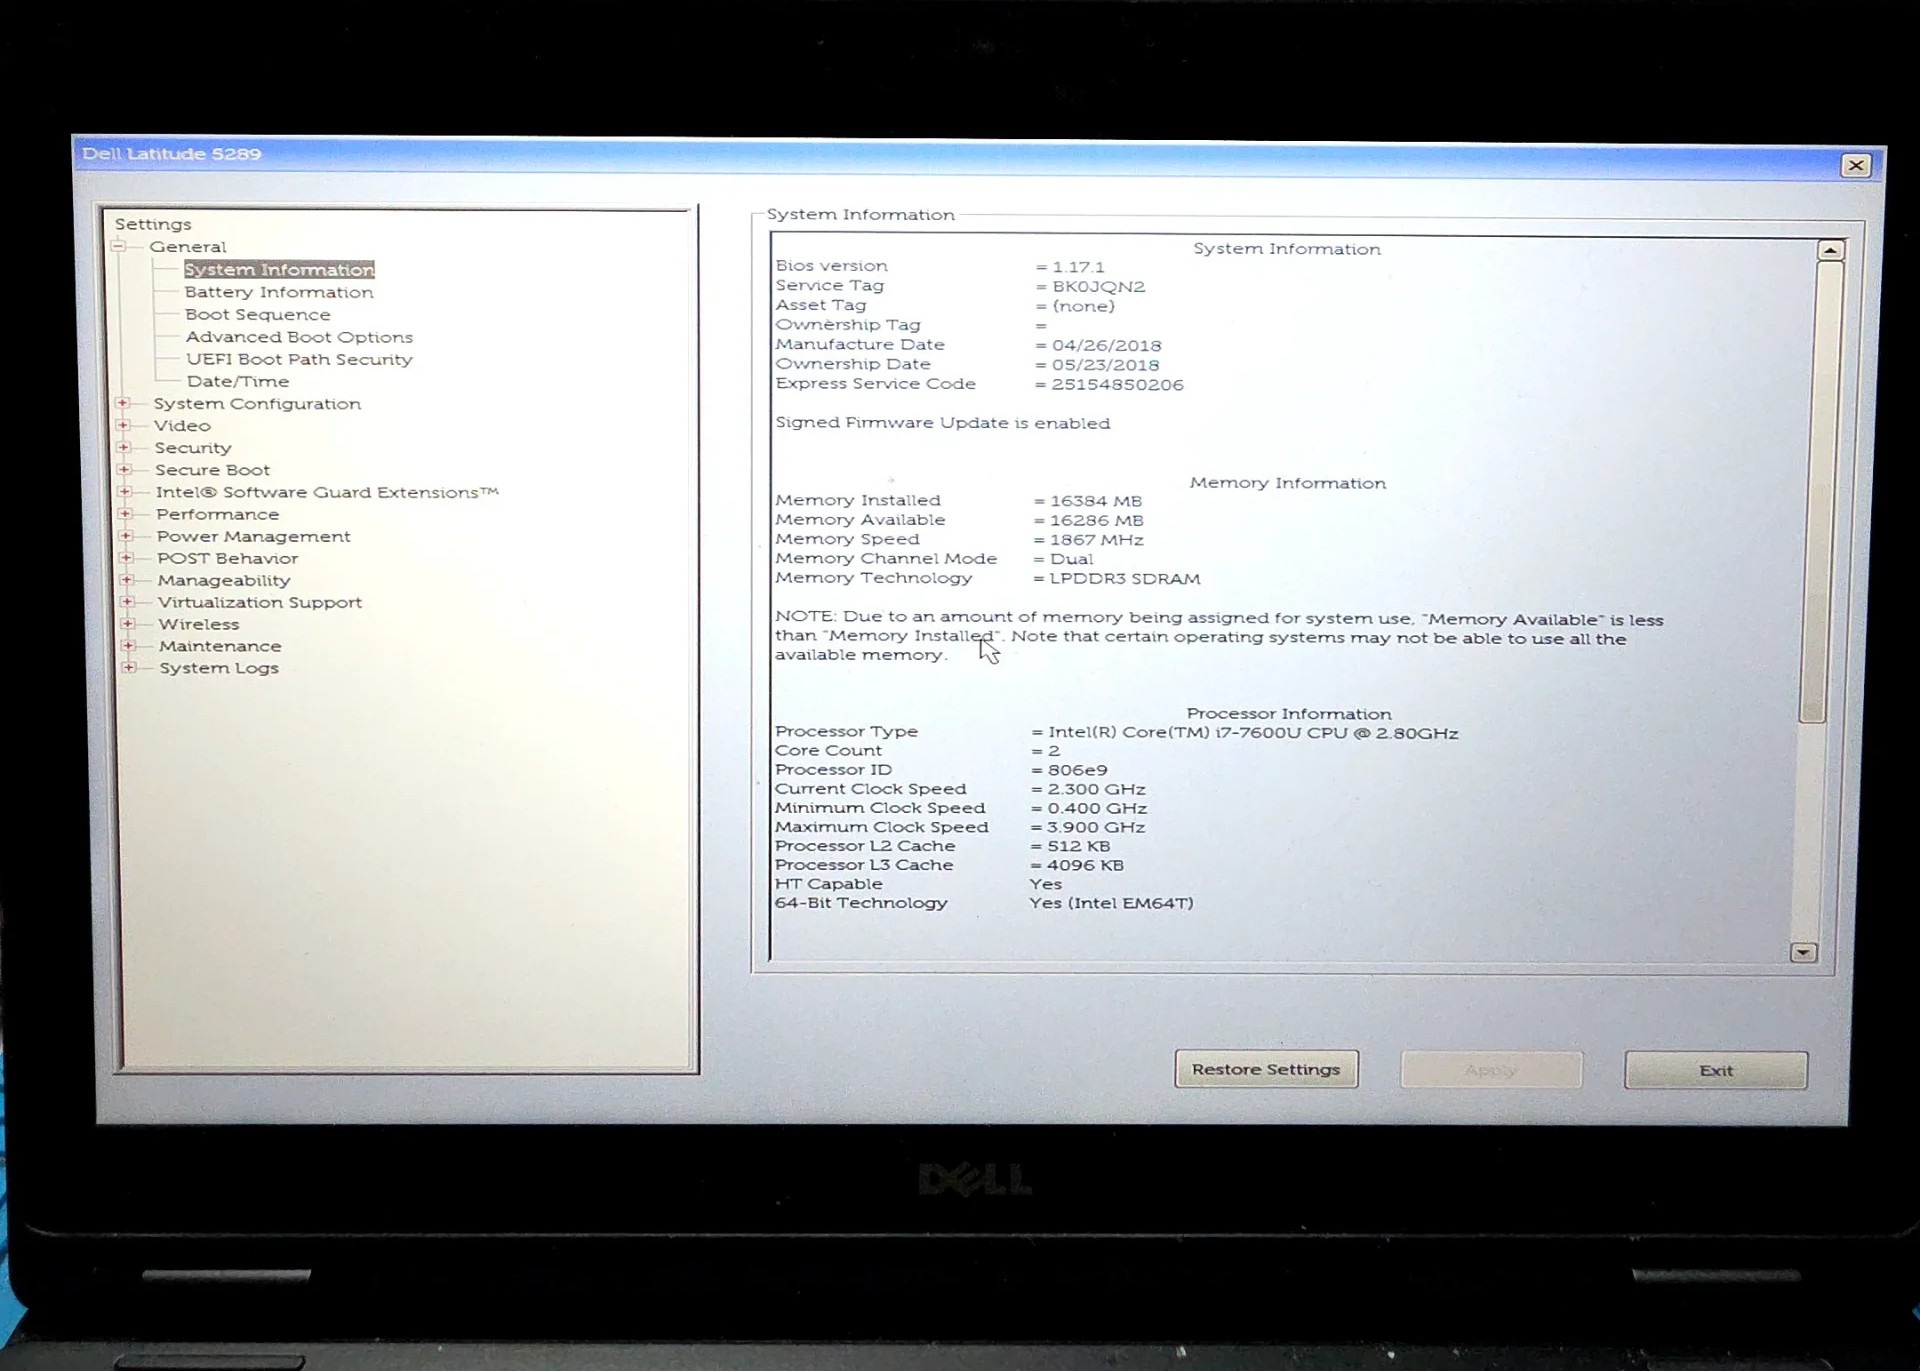This screenshot has height=1371, width=1920.
Task: Expand the Maintenance node
Action: pos(128,645)
